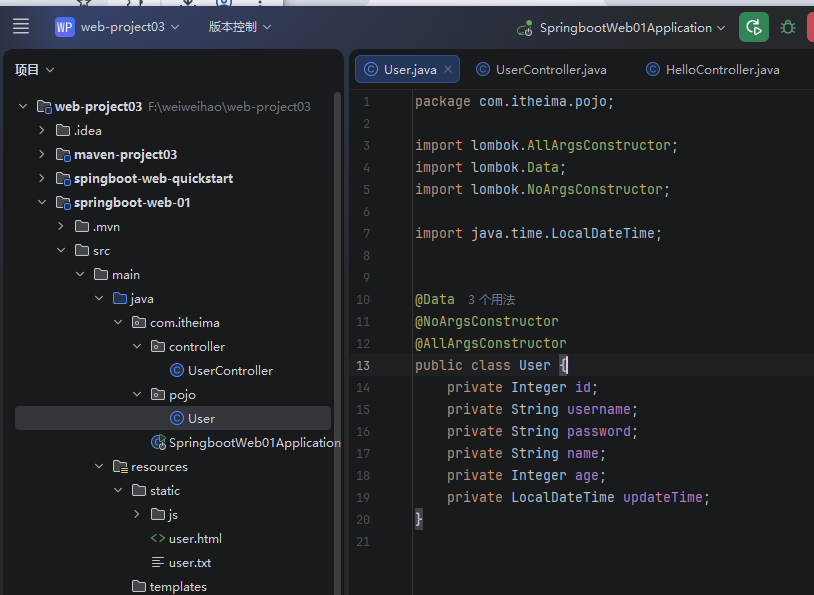Click the pojo package icon
This screenshot has width=814, height=595.
click(x=158, y=395)
